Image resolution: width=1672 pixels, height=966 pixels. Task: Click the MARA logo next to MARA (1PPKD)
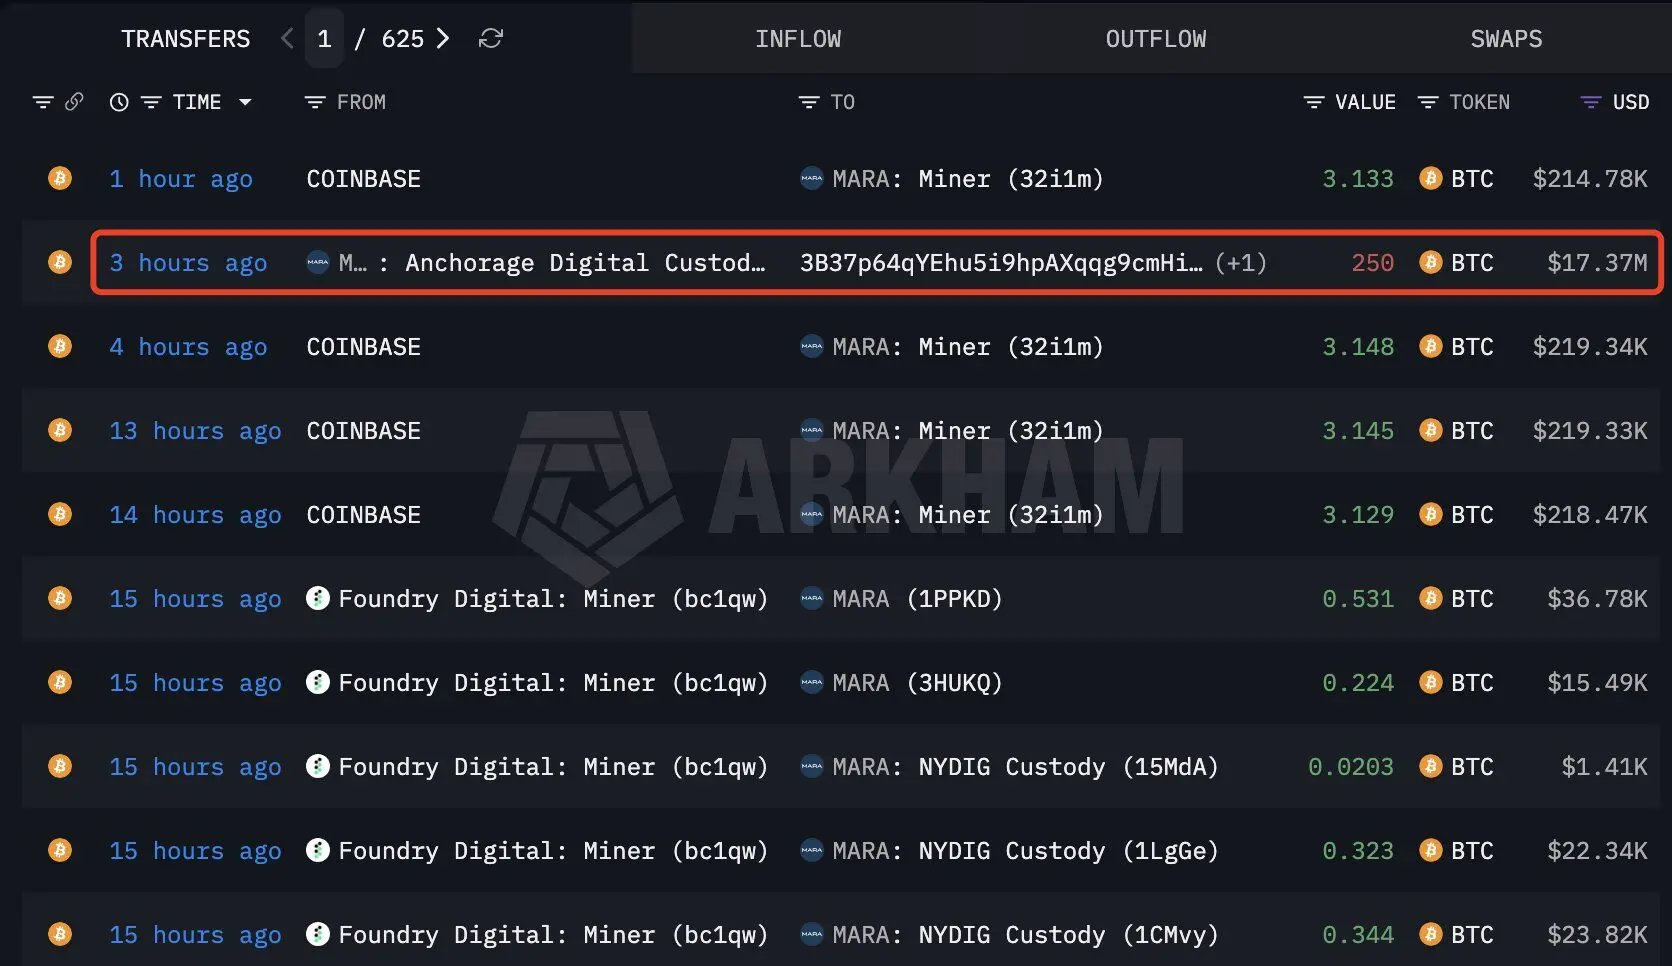pos(812,598)
